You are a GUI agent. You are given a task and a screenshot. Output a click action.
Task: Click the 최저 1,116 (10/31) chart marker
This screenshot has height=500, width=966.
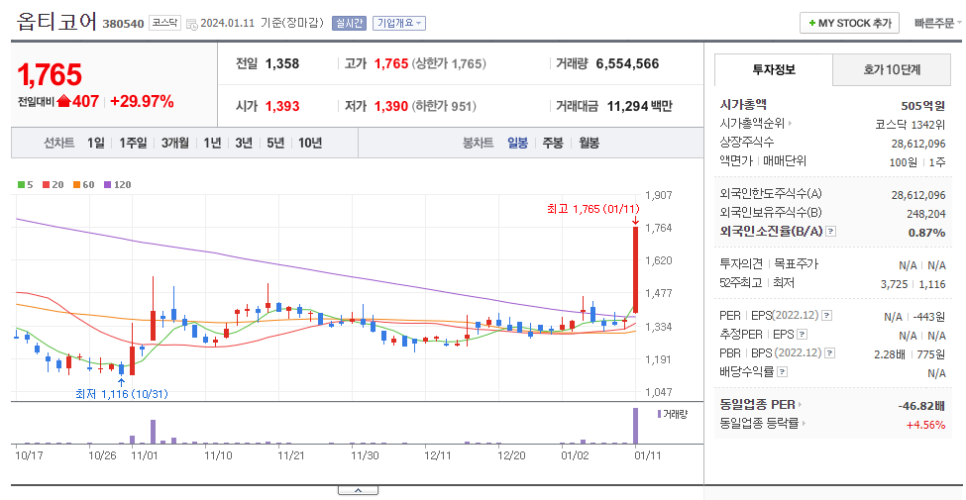pos(122,394)
